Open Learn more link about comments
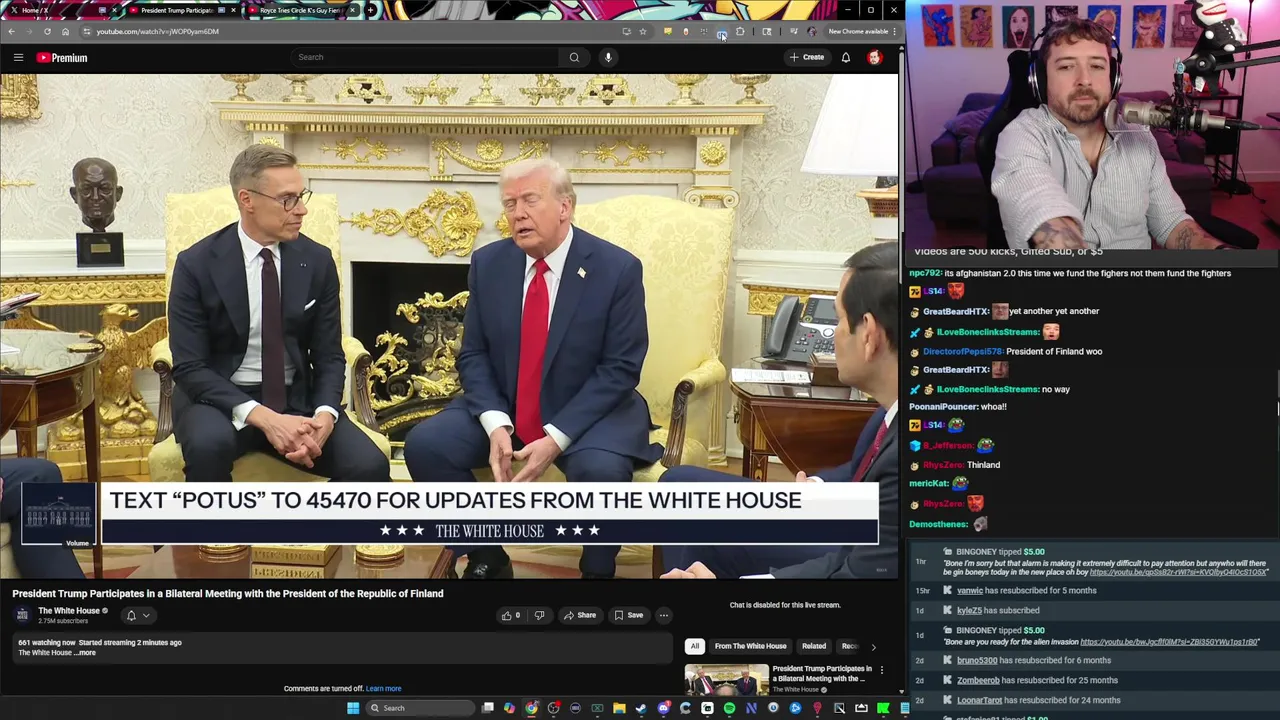Viewport: 1280px width, 720px height. coord(384,688)
